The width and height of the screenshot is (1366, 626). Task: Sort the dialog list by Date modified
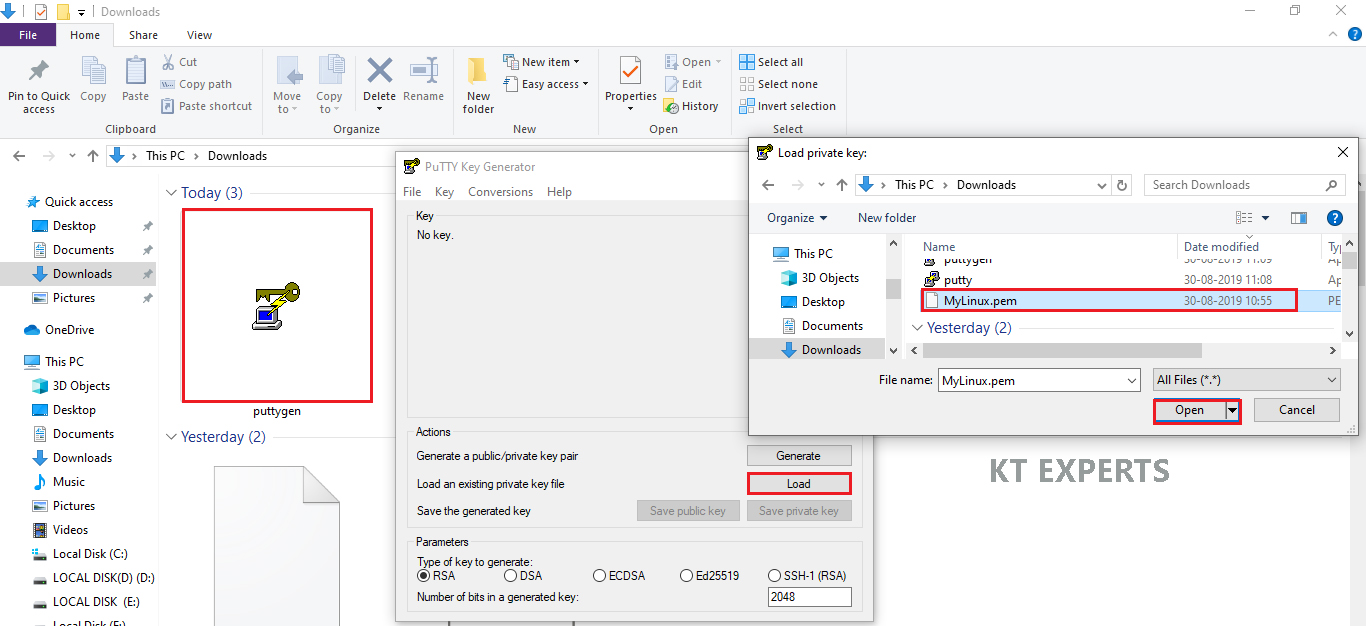(1221, 247)
